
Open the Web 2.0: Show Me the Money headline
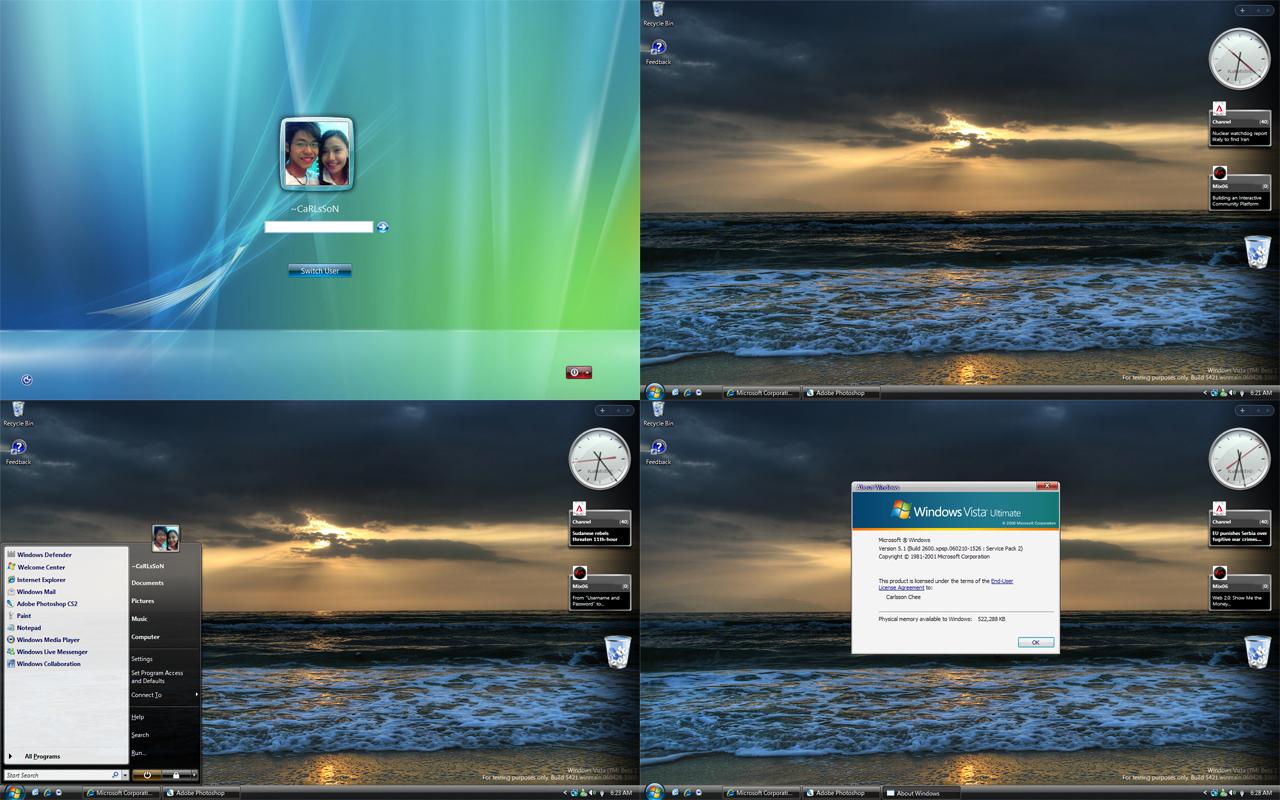[x=1240, y=601]
